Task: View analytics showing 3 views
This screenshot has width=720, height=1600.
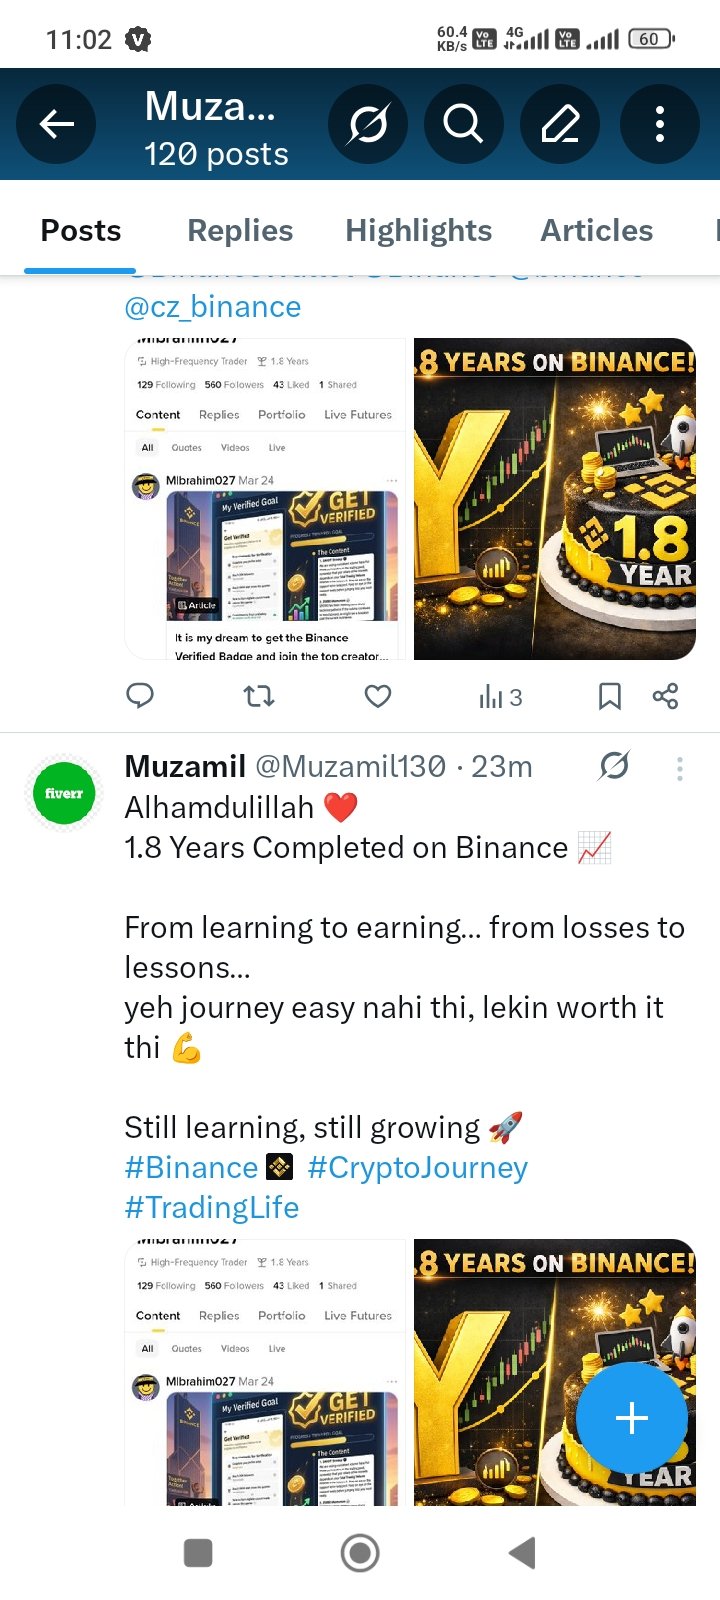Action: (500, 697)
